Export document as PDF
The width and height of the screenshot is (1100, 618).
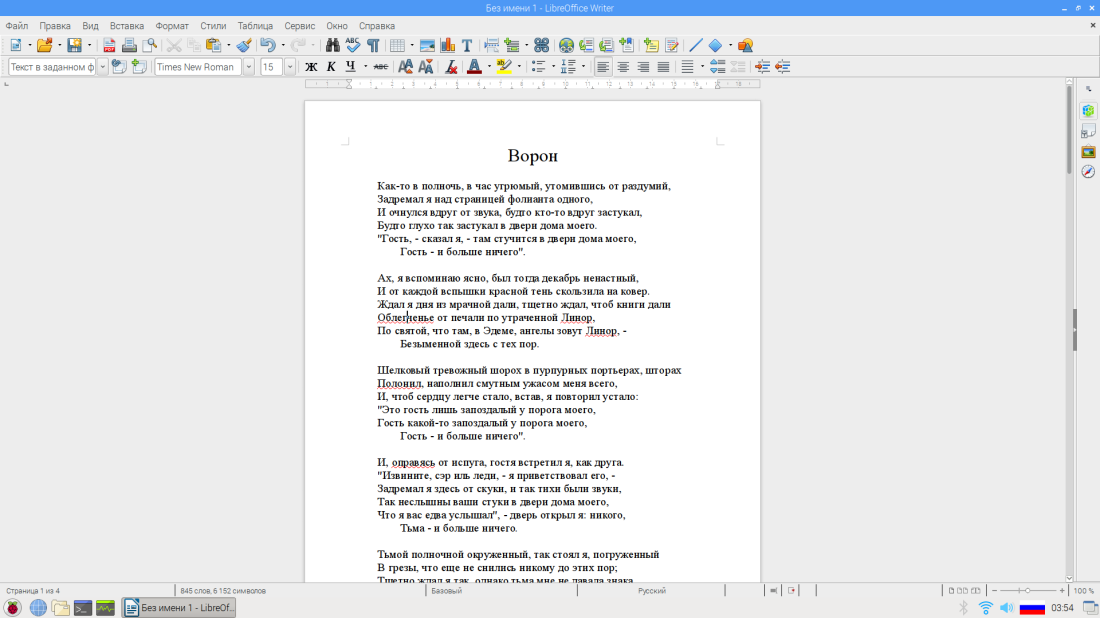[x=109, y=45]
